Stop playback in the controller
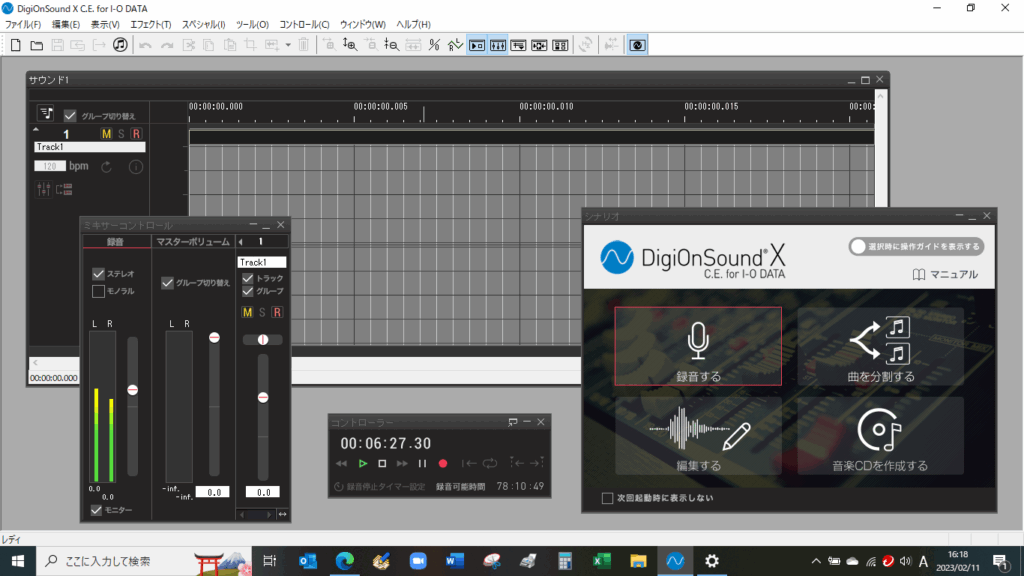This screenshot has height=576, width=1024. pyautogui.click(x=382, y=464)
